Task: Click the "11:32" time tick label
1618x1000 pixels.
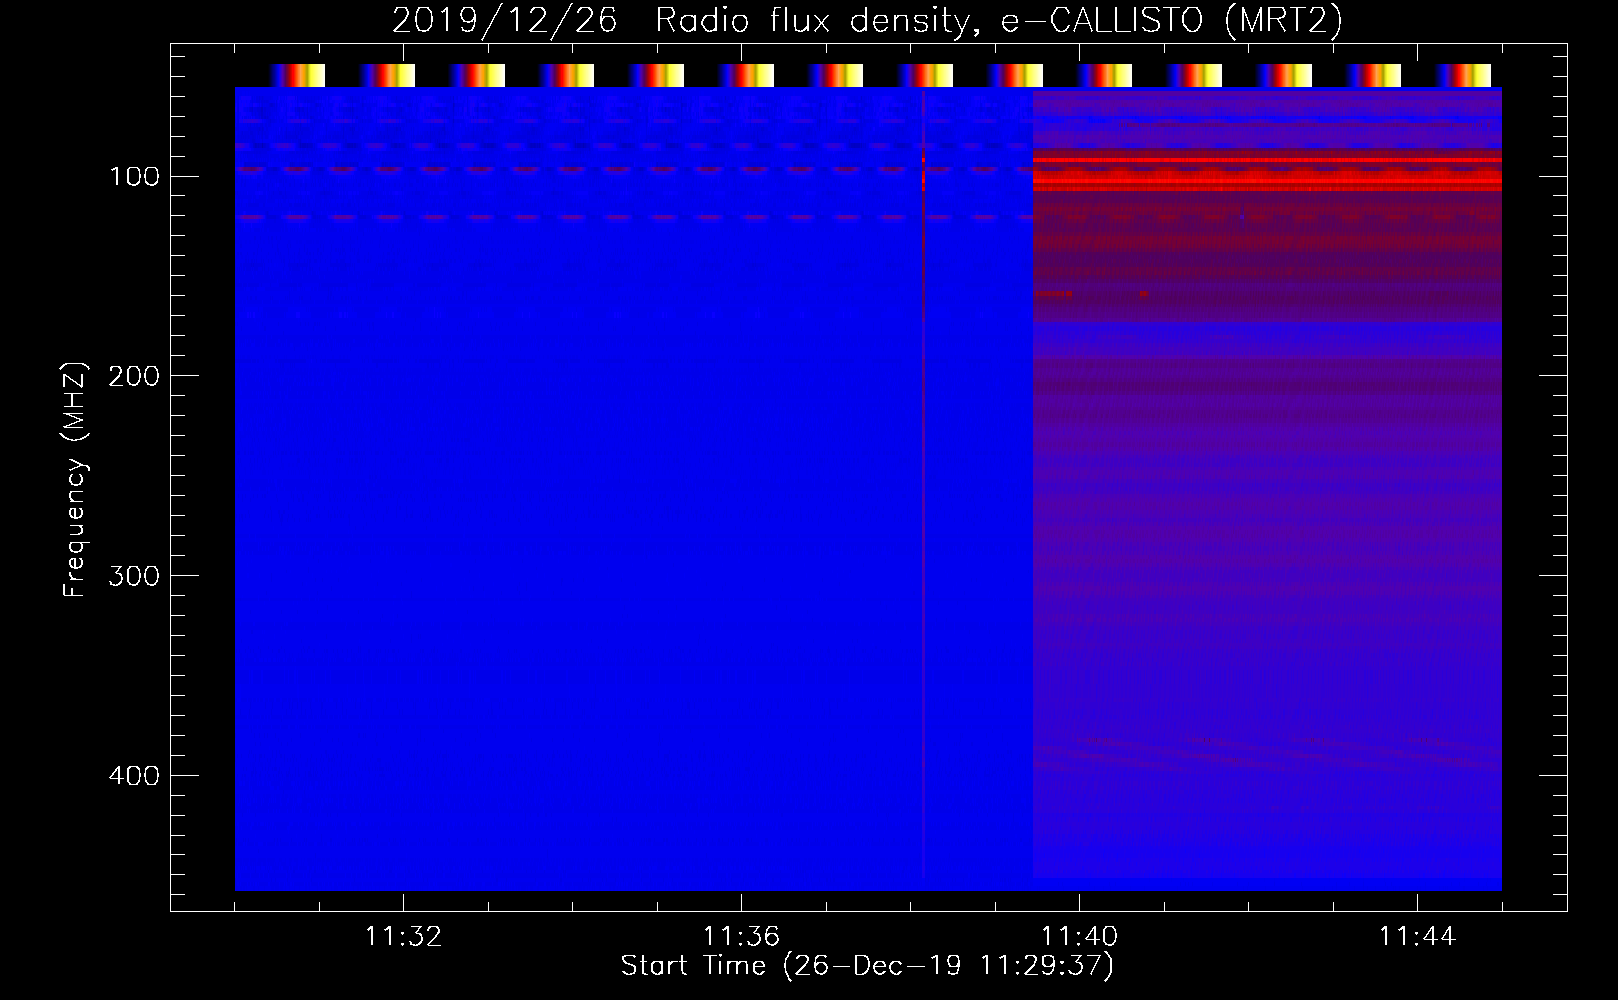Action: [403, 937]
